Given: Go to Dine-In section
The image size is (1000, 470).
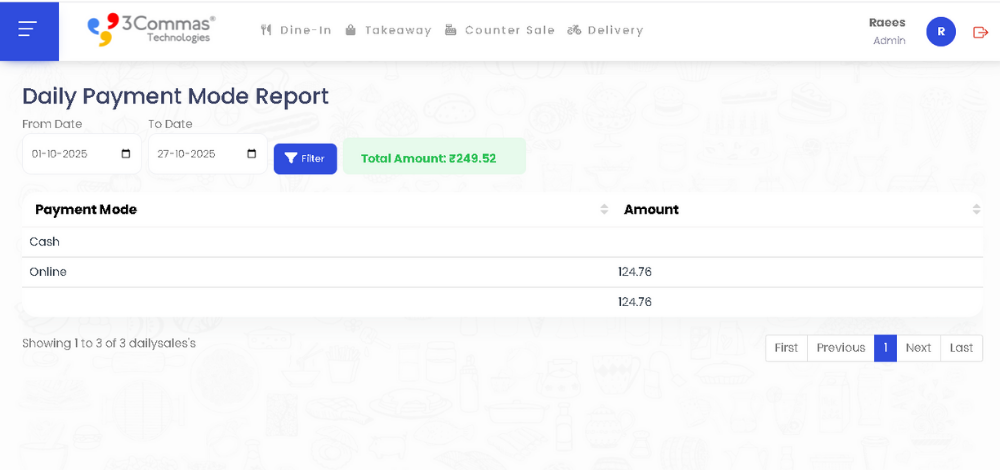Looking at the screenshot, I should click(x=296, y=30).
